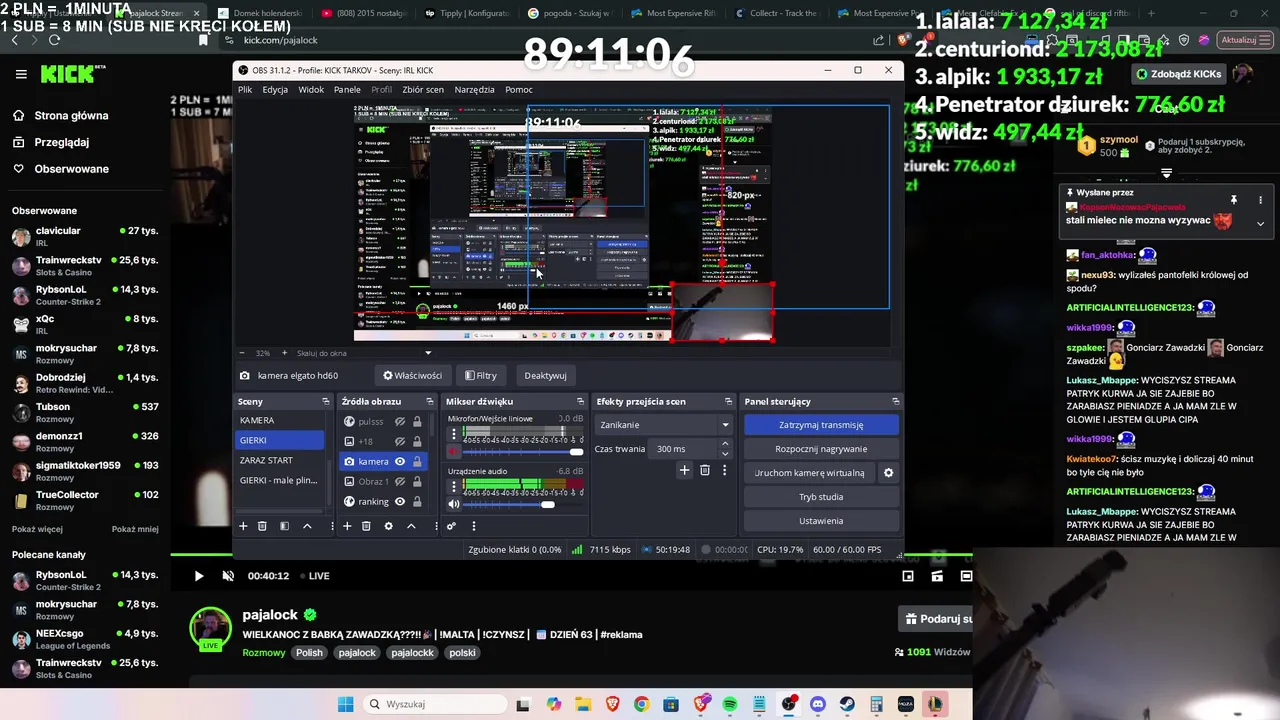Image resolution: width=1280 pixels, height=720 pixels.
Task: Remove selected scene with trash icon in Sceny
Action: pyautogui.click(x=262, y=526)
